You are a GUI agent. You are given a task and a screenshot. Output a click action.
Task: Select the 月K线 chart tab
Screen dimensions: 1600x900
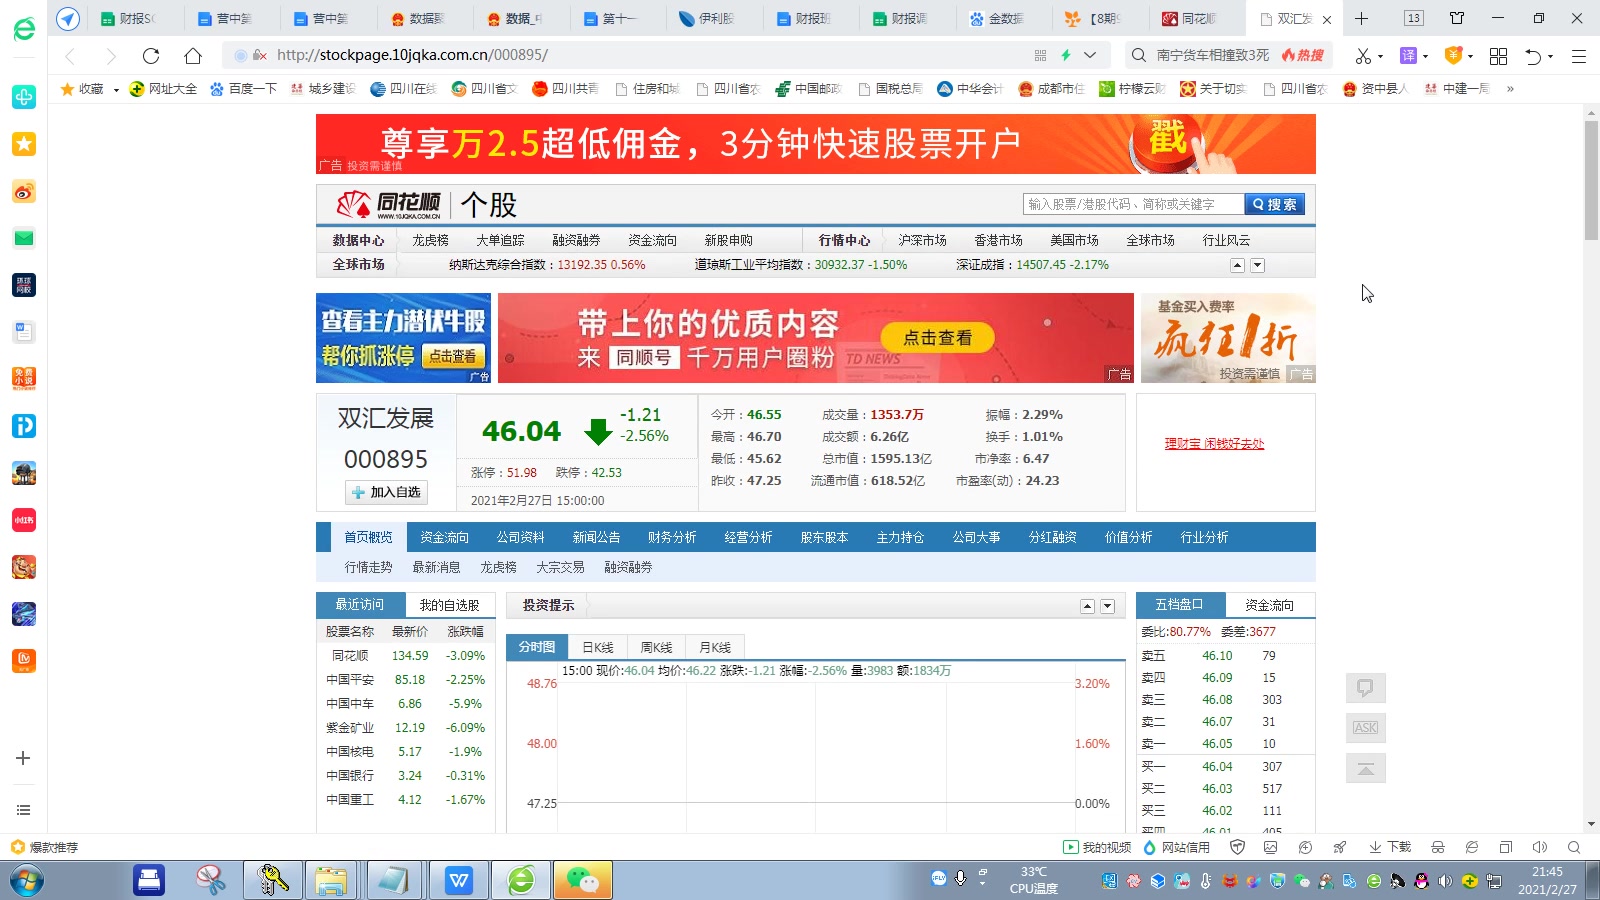click(715, 647)
